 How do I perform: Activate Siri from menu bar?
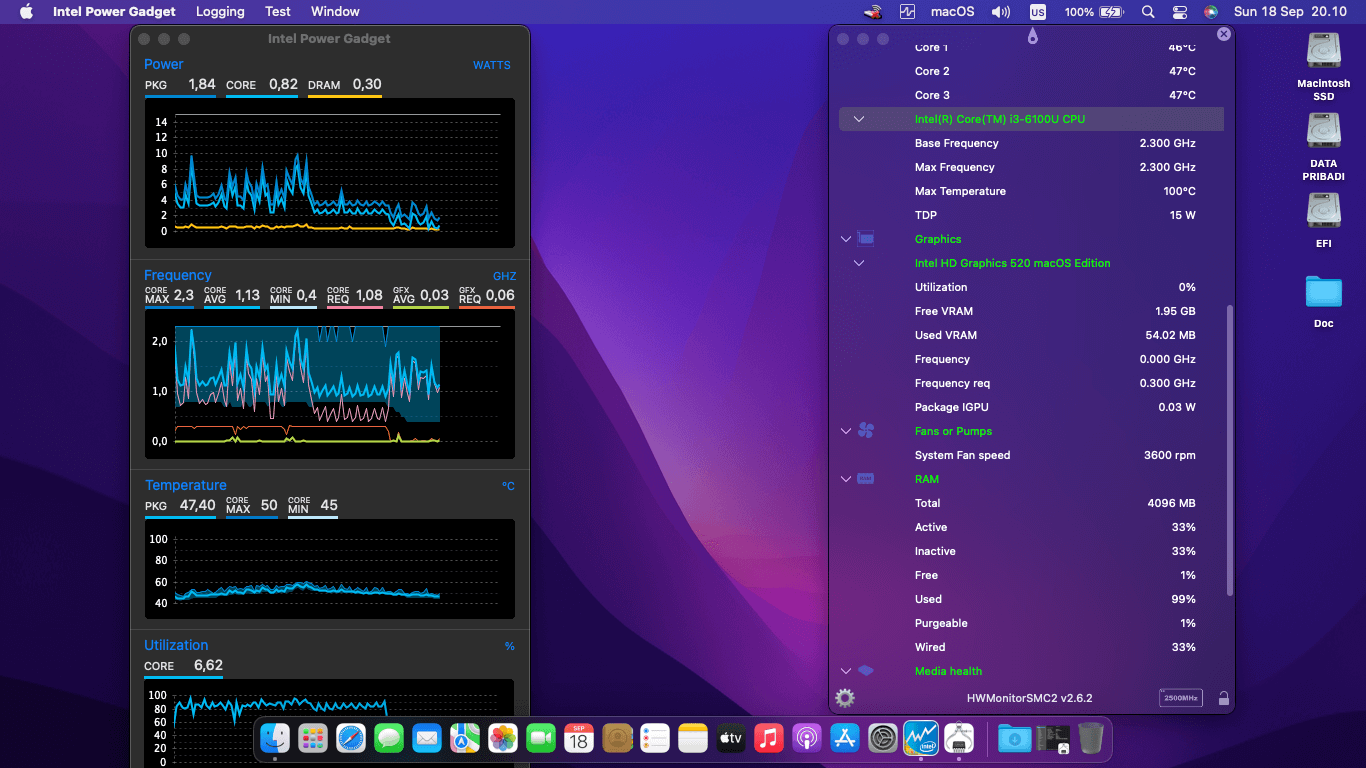coord(1211,12)
